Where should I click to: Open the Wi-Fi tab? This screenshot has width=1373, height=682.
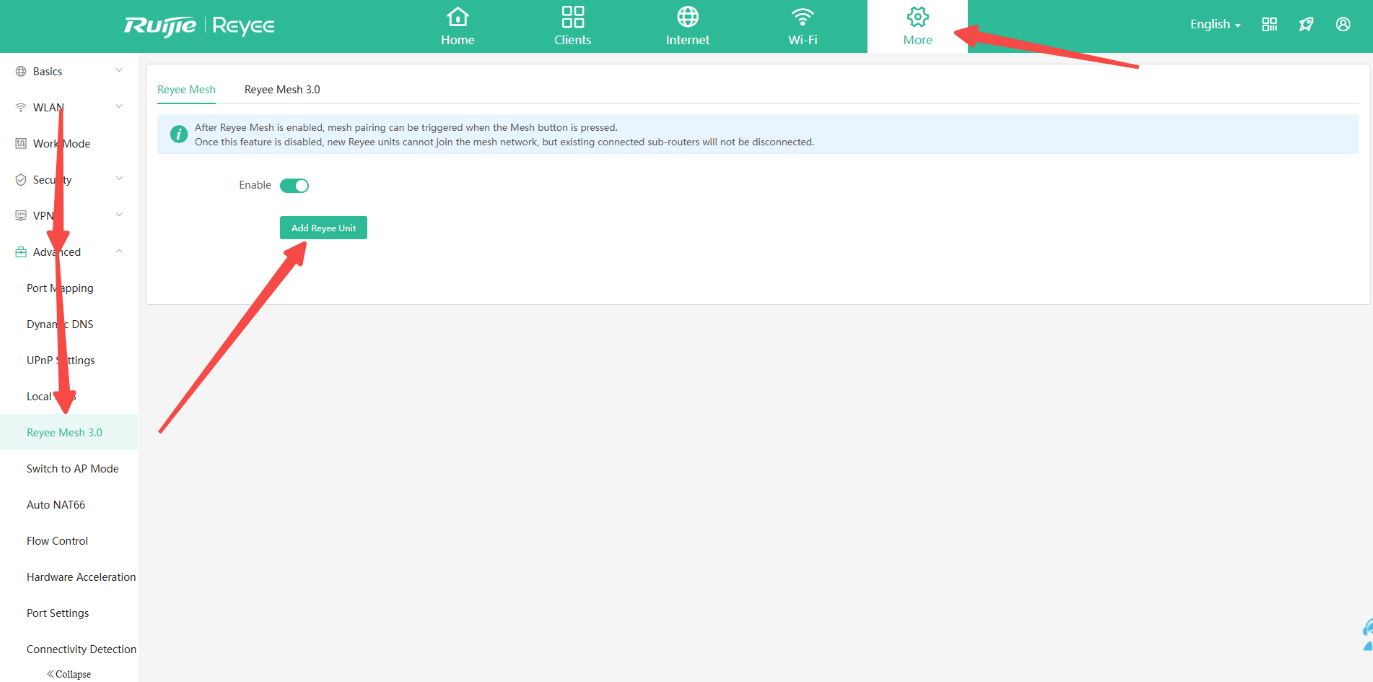[803, 26]
